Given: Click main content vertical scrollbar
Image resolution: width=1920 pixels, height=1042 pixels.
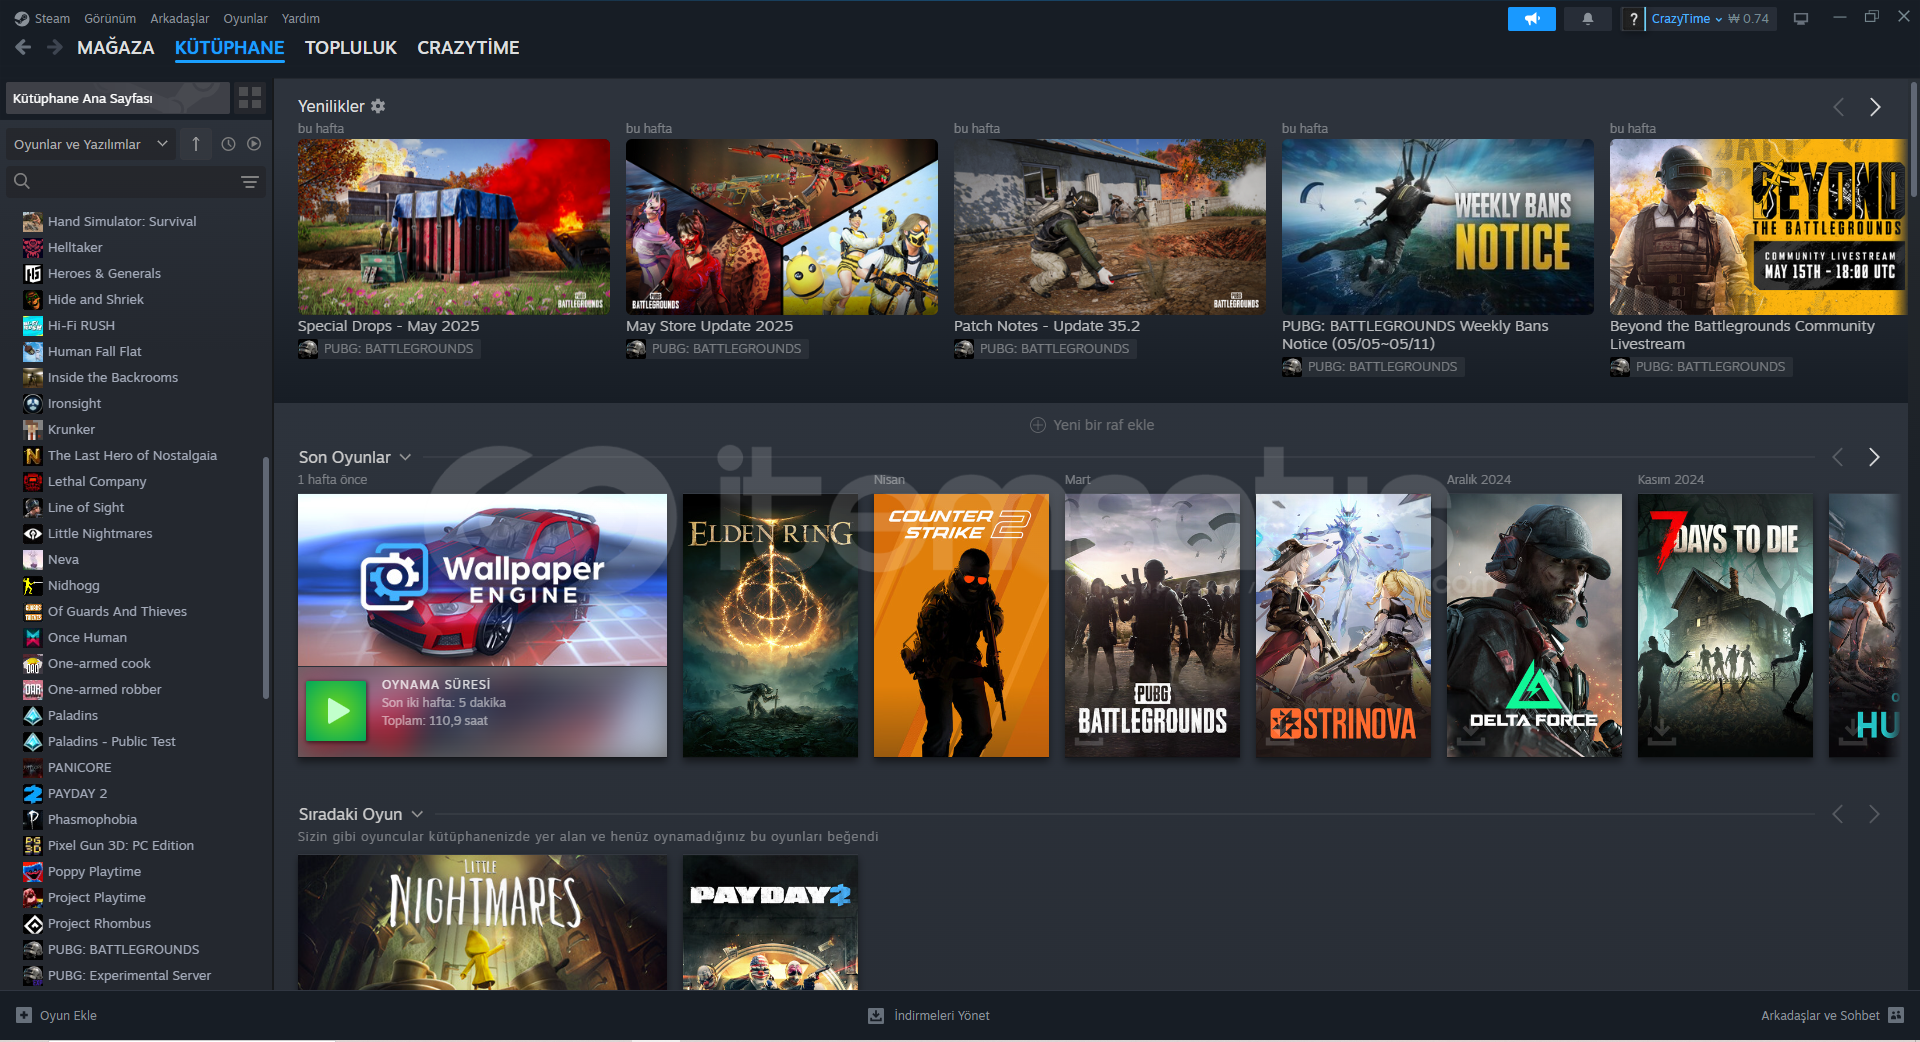Looking at the screenshot, I should (1914, 140).
